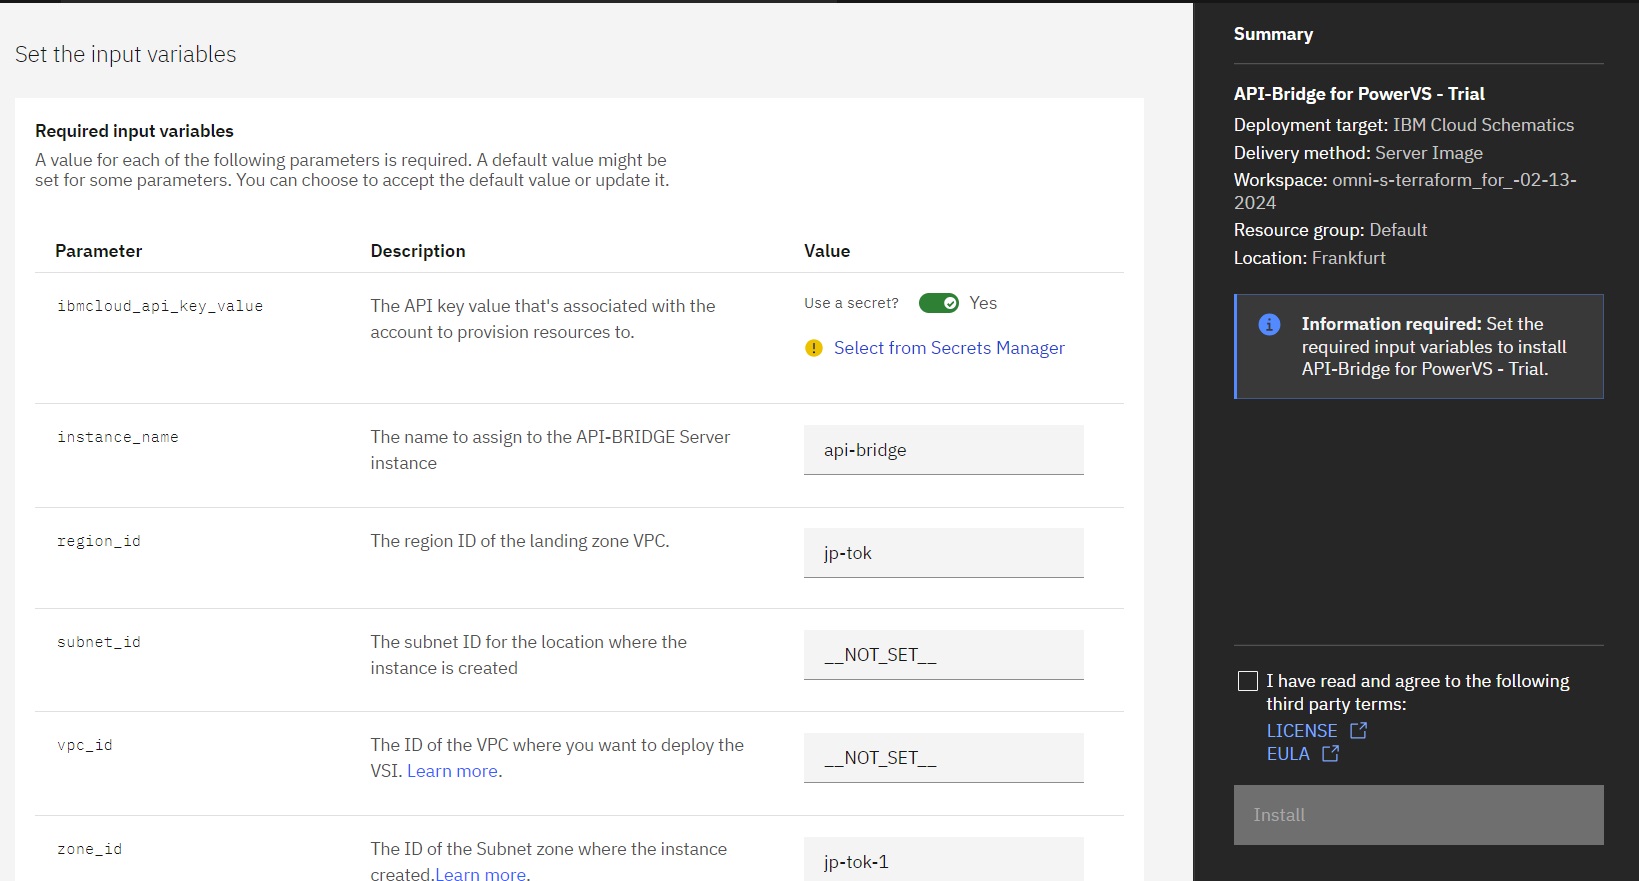Open the LICENSE link
Image resolution: width=1639 pixels, height=881 pixels.
pos(1302,731)
